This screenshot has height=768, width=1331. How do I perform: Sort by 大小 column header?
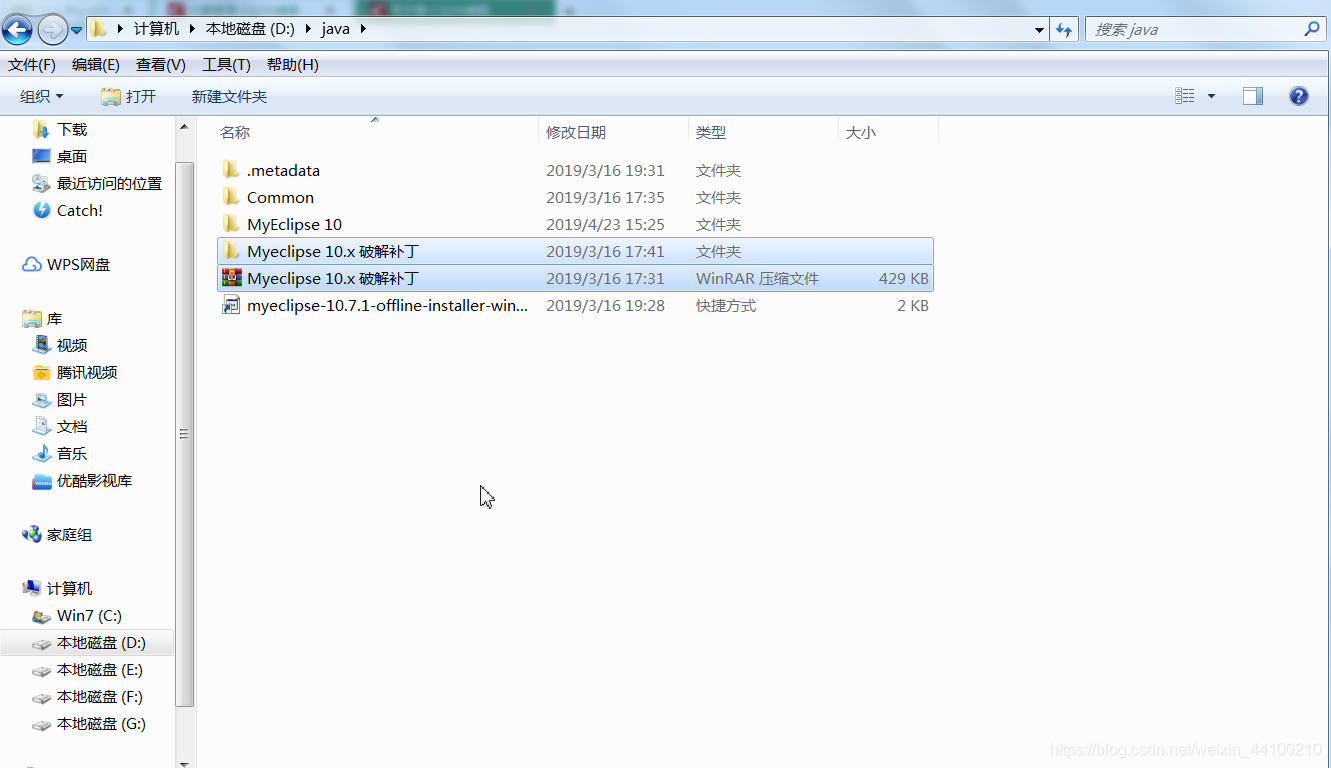pos(861,132)
